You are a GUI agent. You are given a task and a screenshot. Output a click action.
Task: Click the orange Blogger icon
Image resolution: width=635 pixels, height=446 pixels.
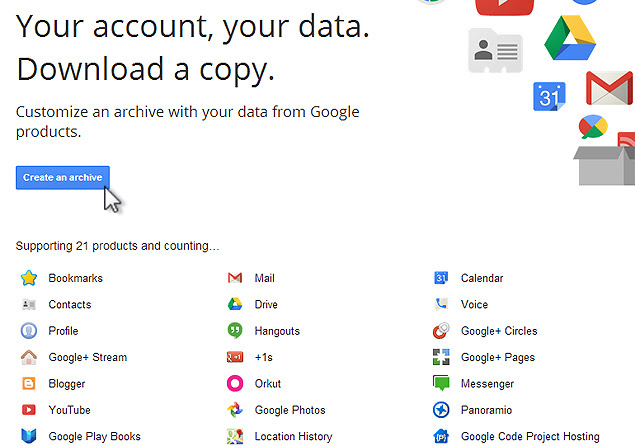tap(29, 383)
